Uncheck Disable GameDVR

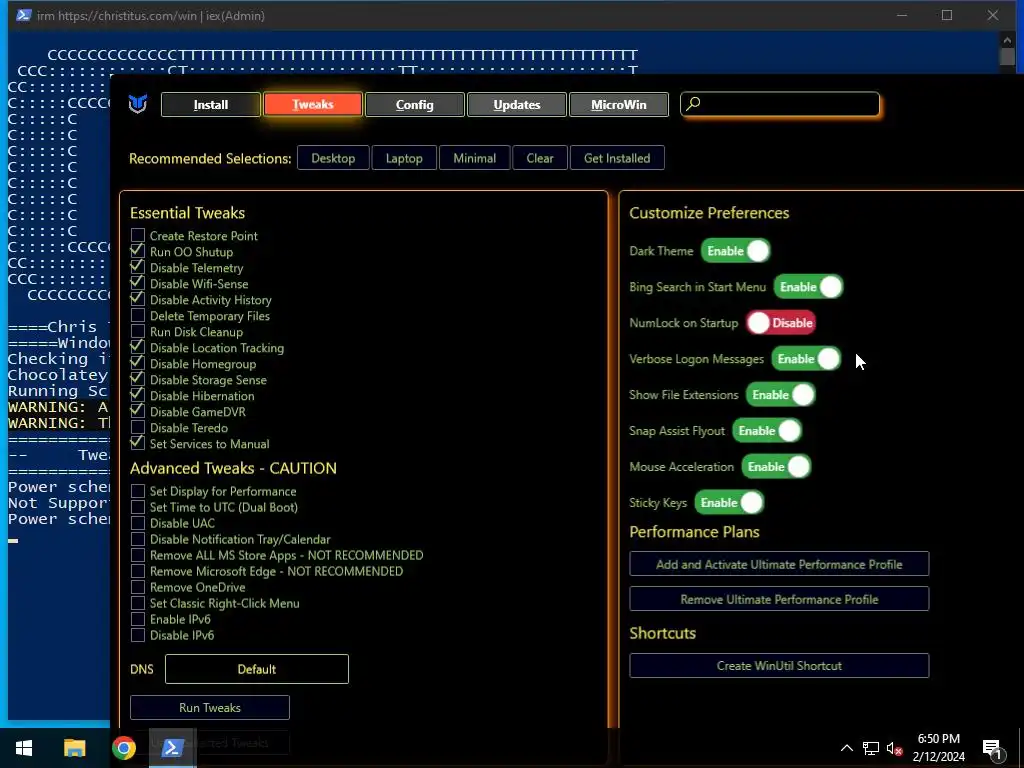coord(138,411)
